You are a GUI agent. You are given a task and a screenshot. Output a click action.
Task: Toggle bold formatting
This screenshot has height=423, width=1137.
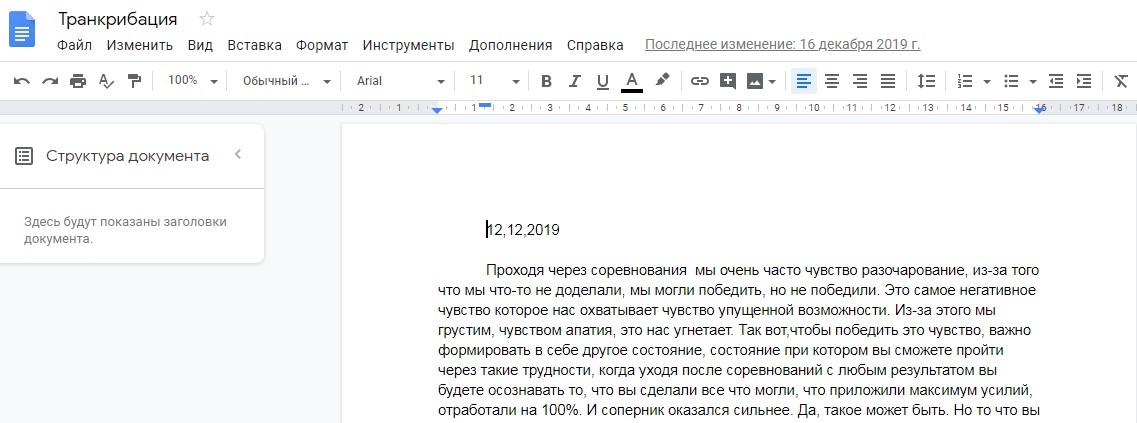click(x=547, y=81)
